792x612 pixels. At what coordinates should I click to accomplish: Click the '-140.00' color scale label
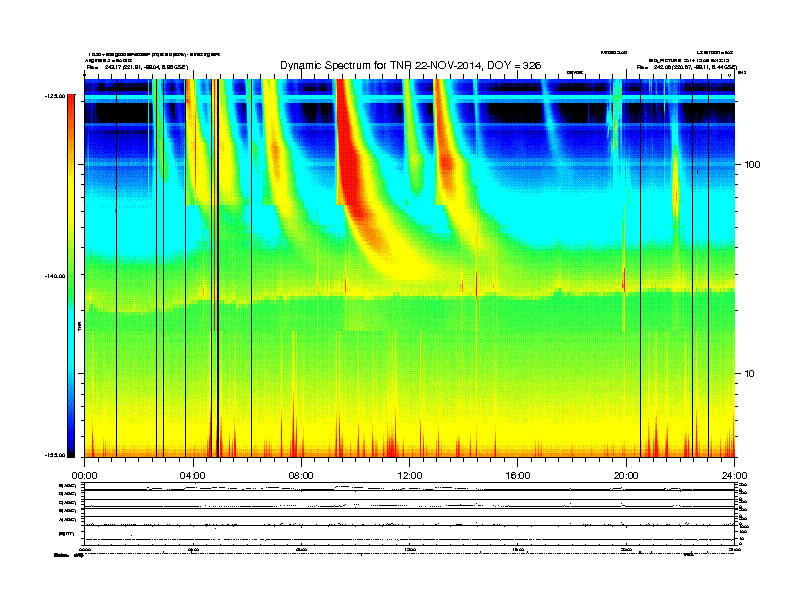[55, 276]
